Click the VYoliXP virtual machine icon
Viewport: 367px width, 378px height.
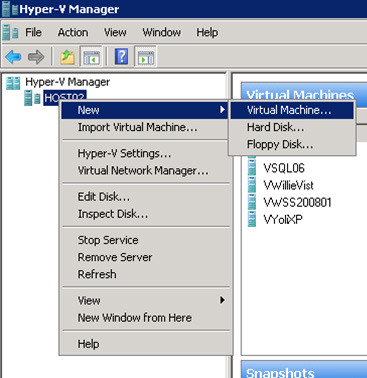pyautogui.click(x=252, y=219)
